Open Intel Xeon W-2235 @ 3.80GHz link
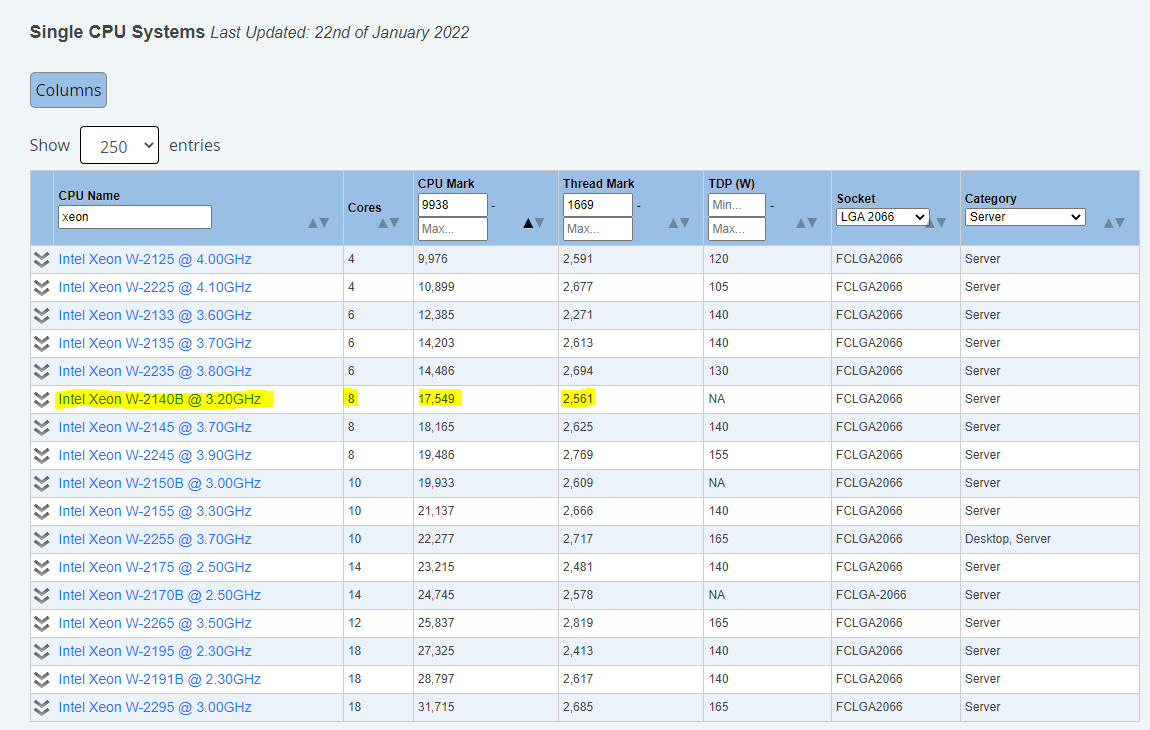This screenshot has height=730, width=1150. (x=155, y=371)
